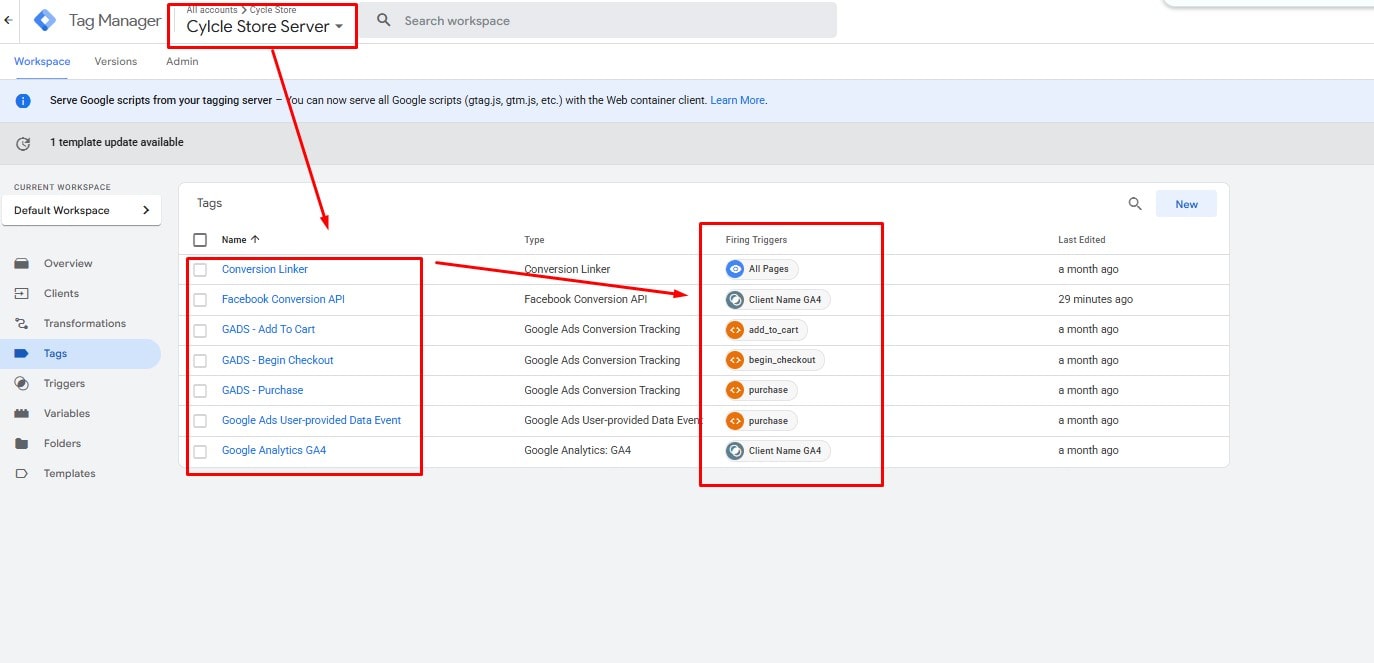Open the Folders sidebar icon
Screen dimensions: 1374x663
22,444
